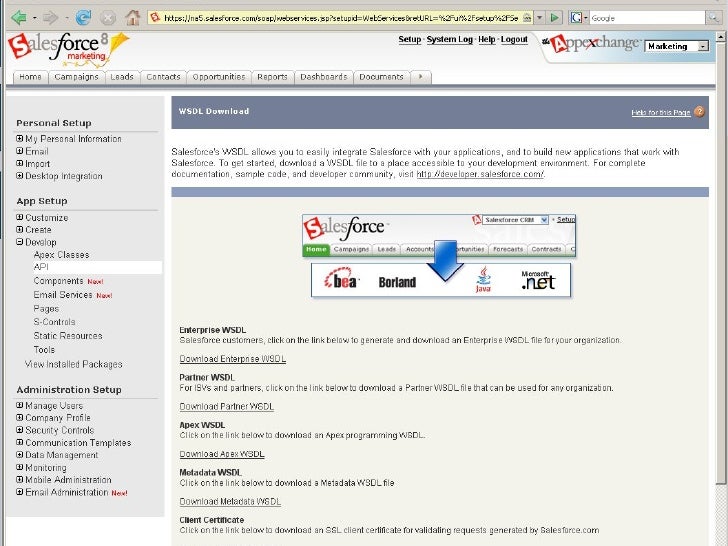The width and height of the screenshot is (728, 546).
Task: Expand the Desktop Integration section
Action: 20,176
